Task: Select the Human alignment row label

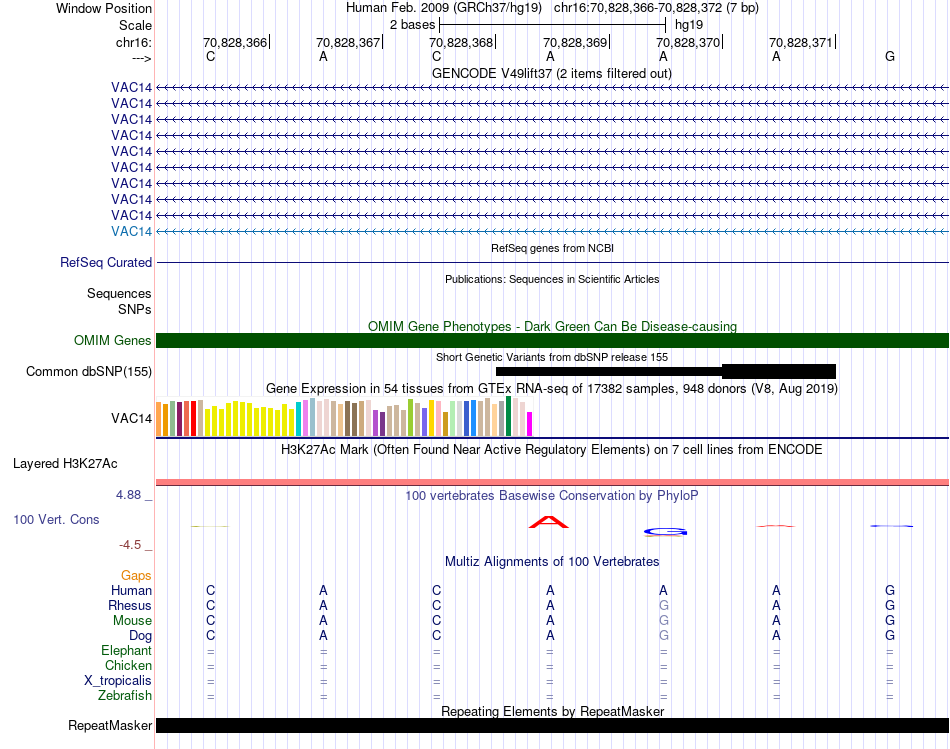Action: point(131,590)
